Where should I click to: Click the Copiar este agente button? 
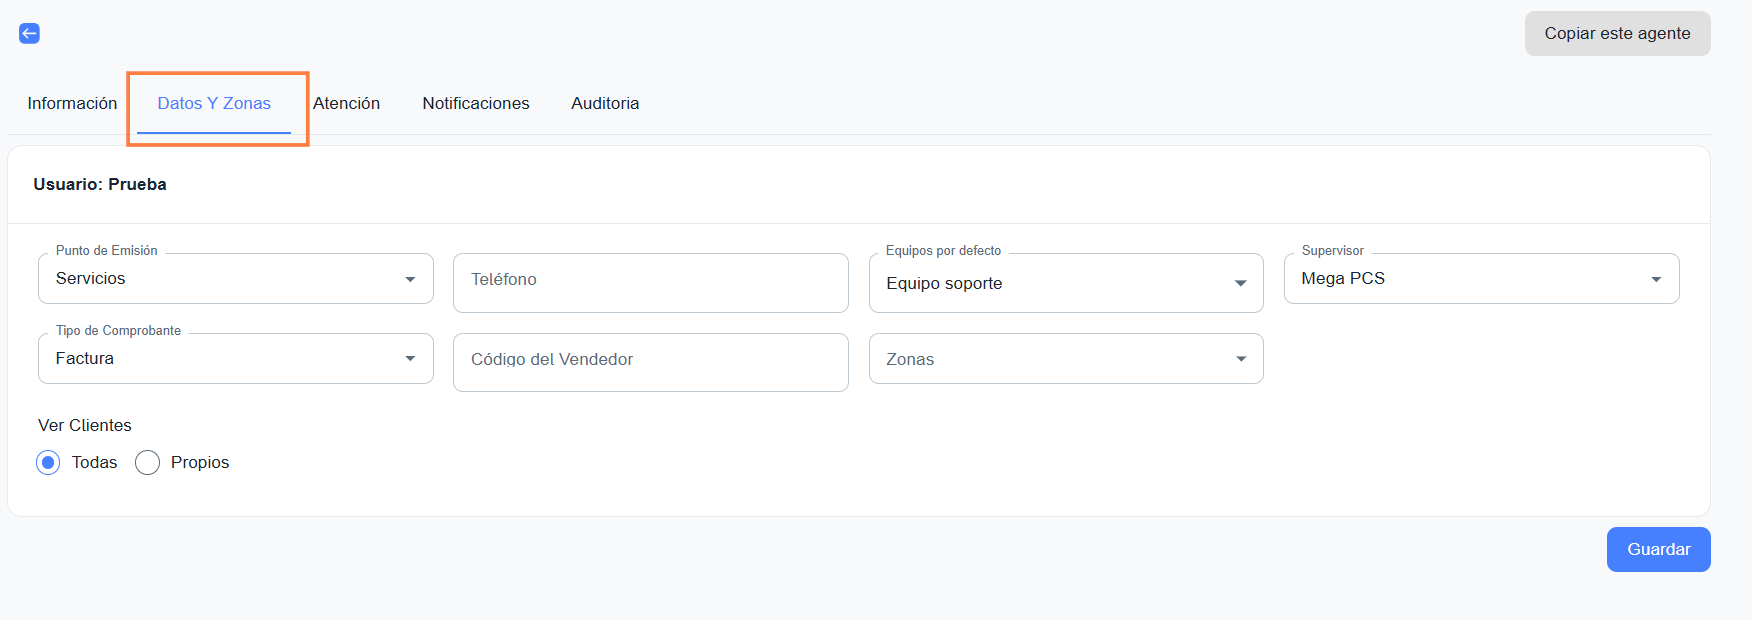1617,34
